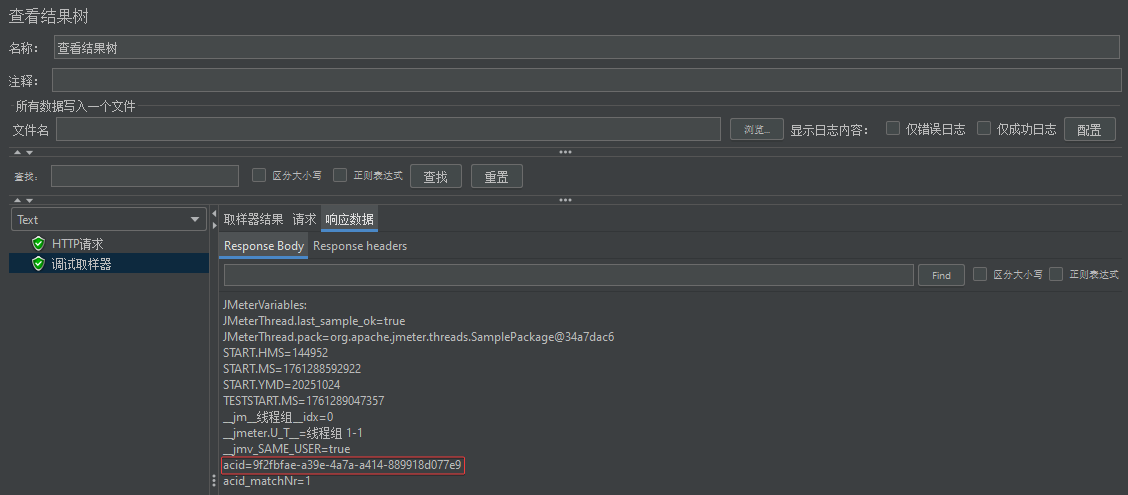Switch to the 取样器结果 tab
This screenshot has height=495, width=1128.
[x=253, y=219]
